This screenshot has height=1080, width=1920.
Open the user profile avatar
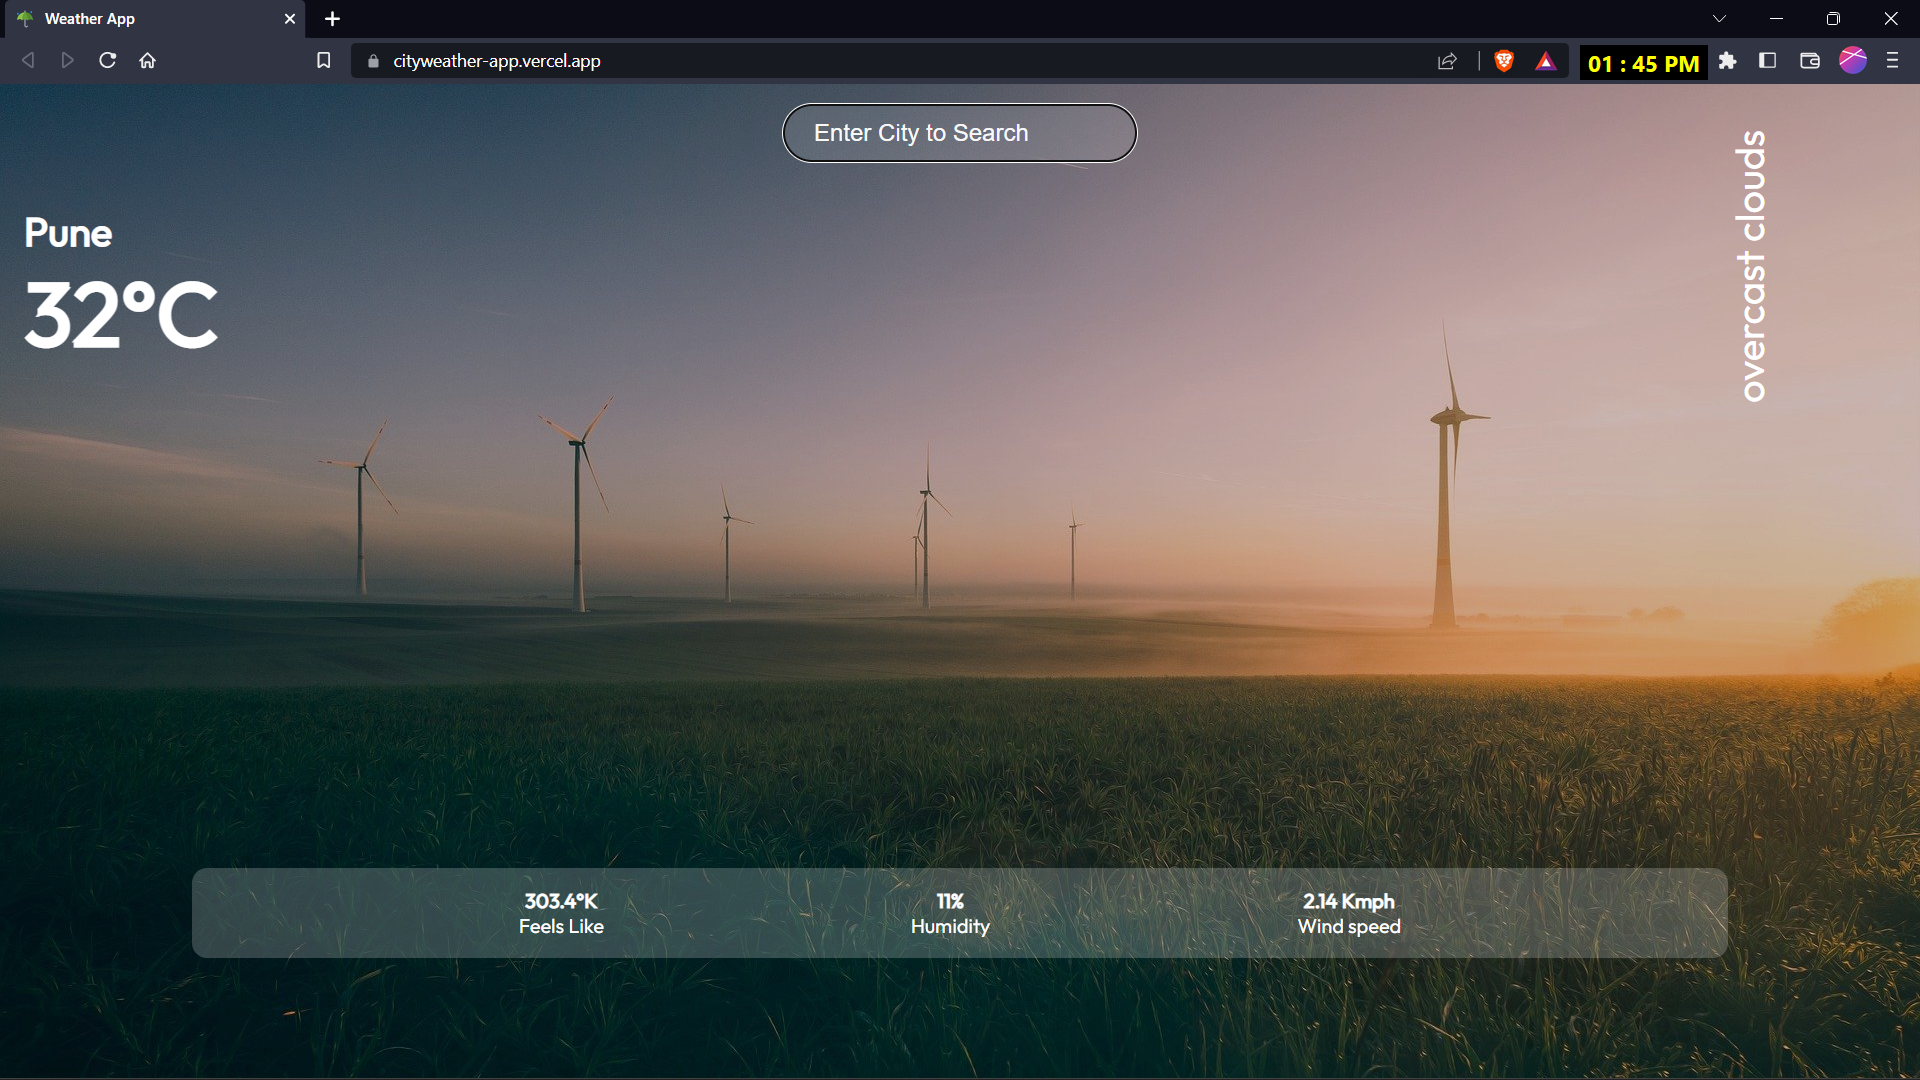pos(1852,61)
